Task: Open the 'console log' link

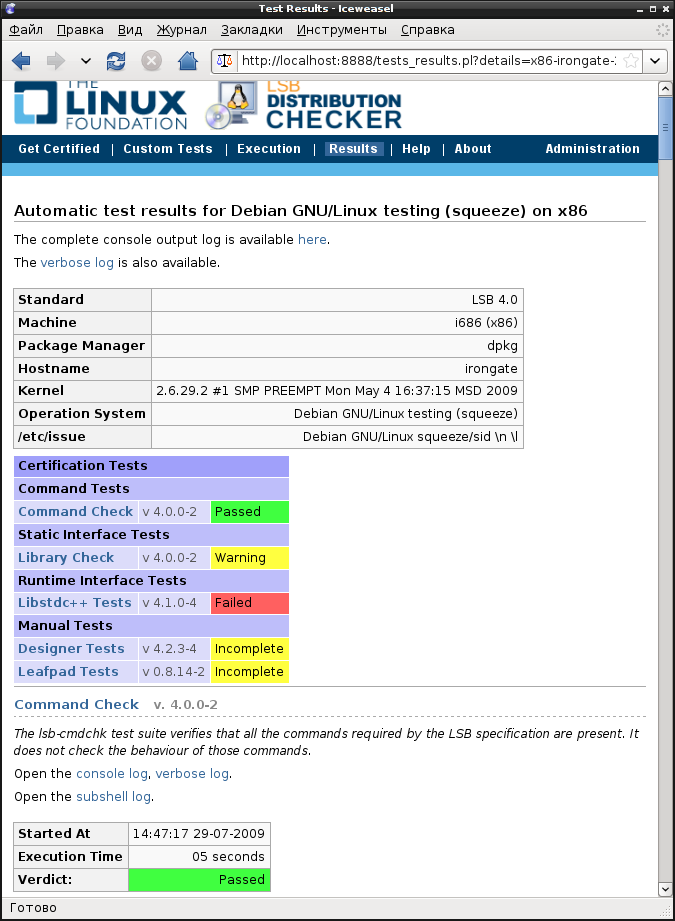Action: tap(112, 774)
